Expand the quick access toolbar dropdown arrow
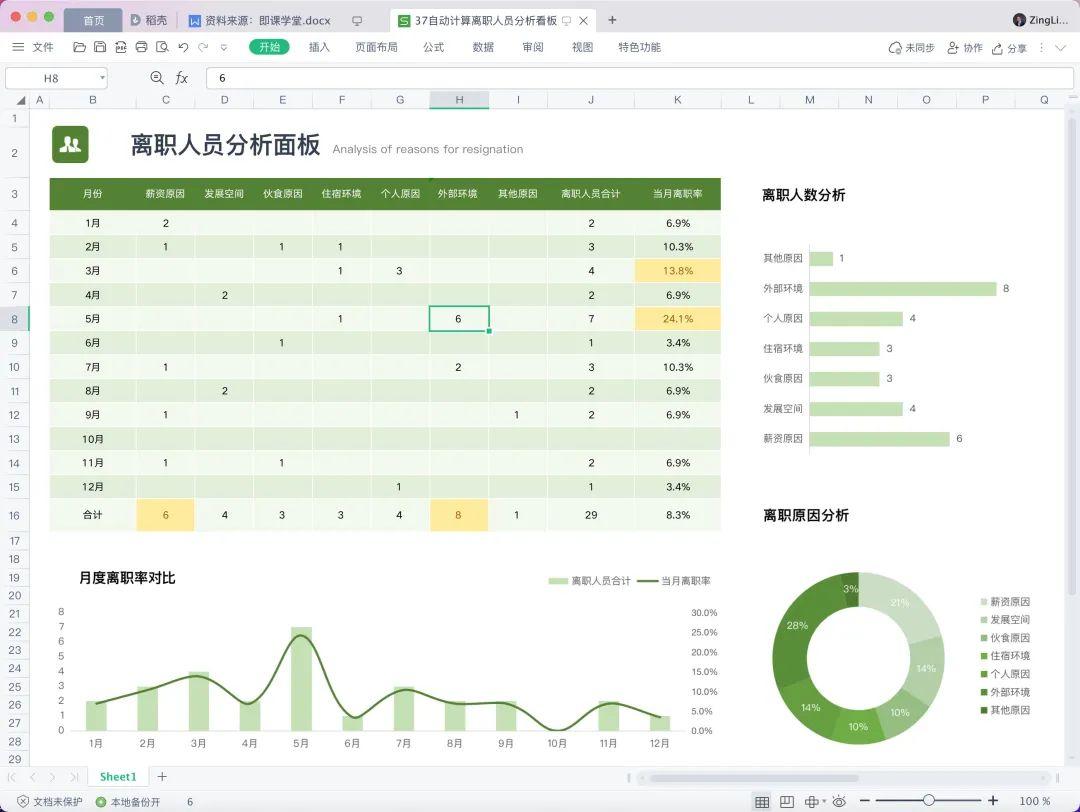The height and width of the screenshot is (812, 1080). click(x=223, y=48)
